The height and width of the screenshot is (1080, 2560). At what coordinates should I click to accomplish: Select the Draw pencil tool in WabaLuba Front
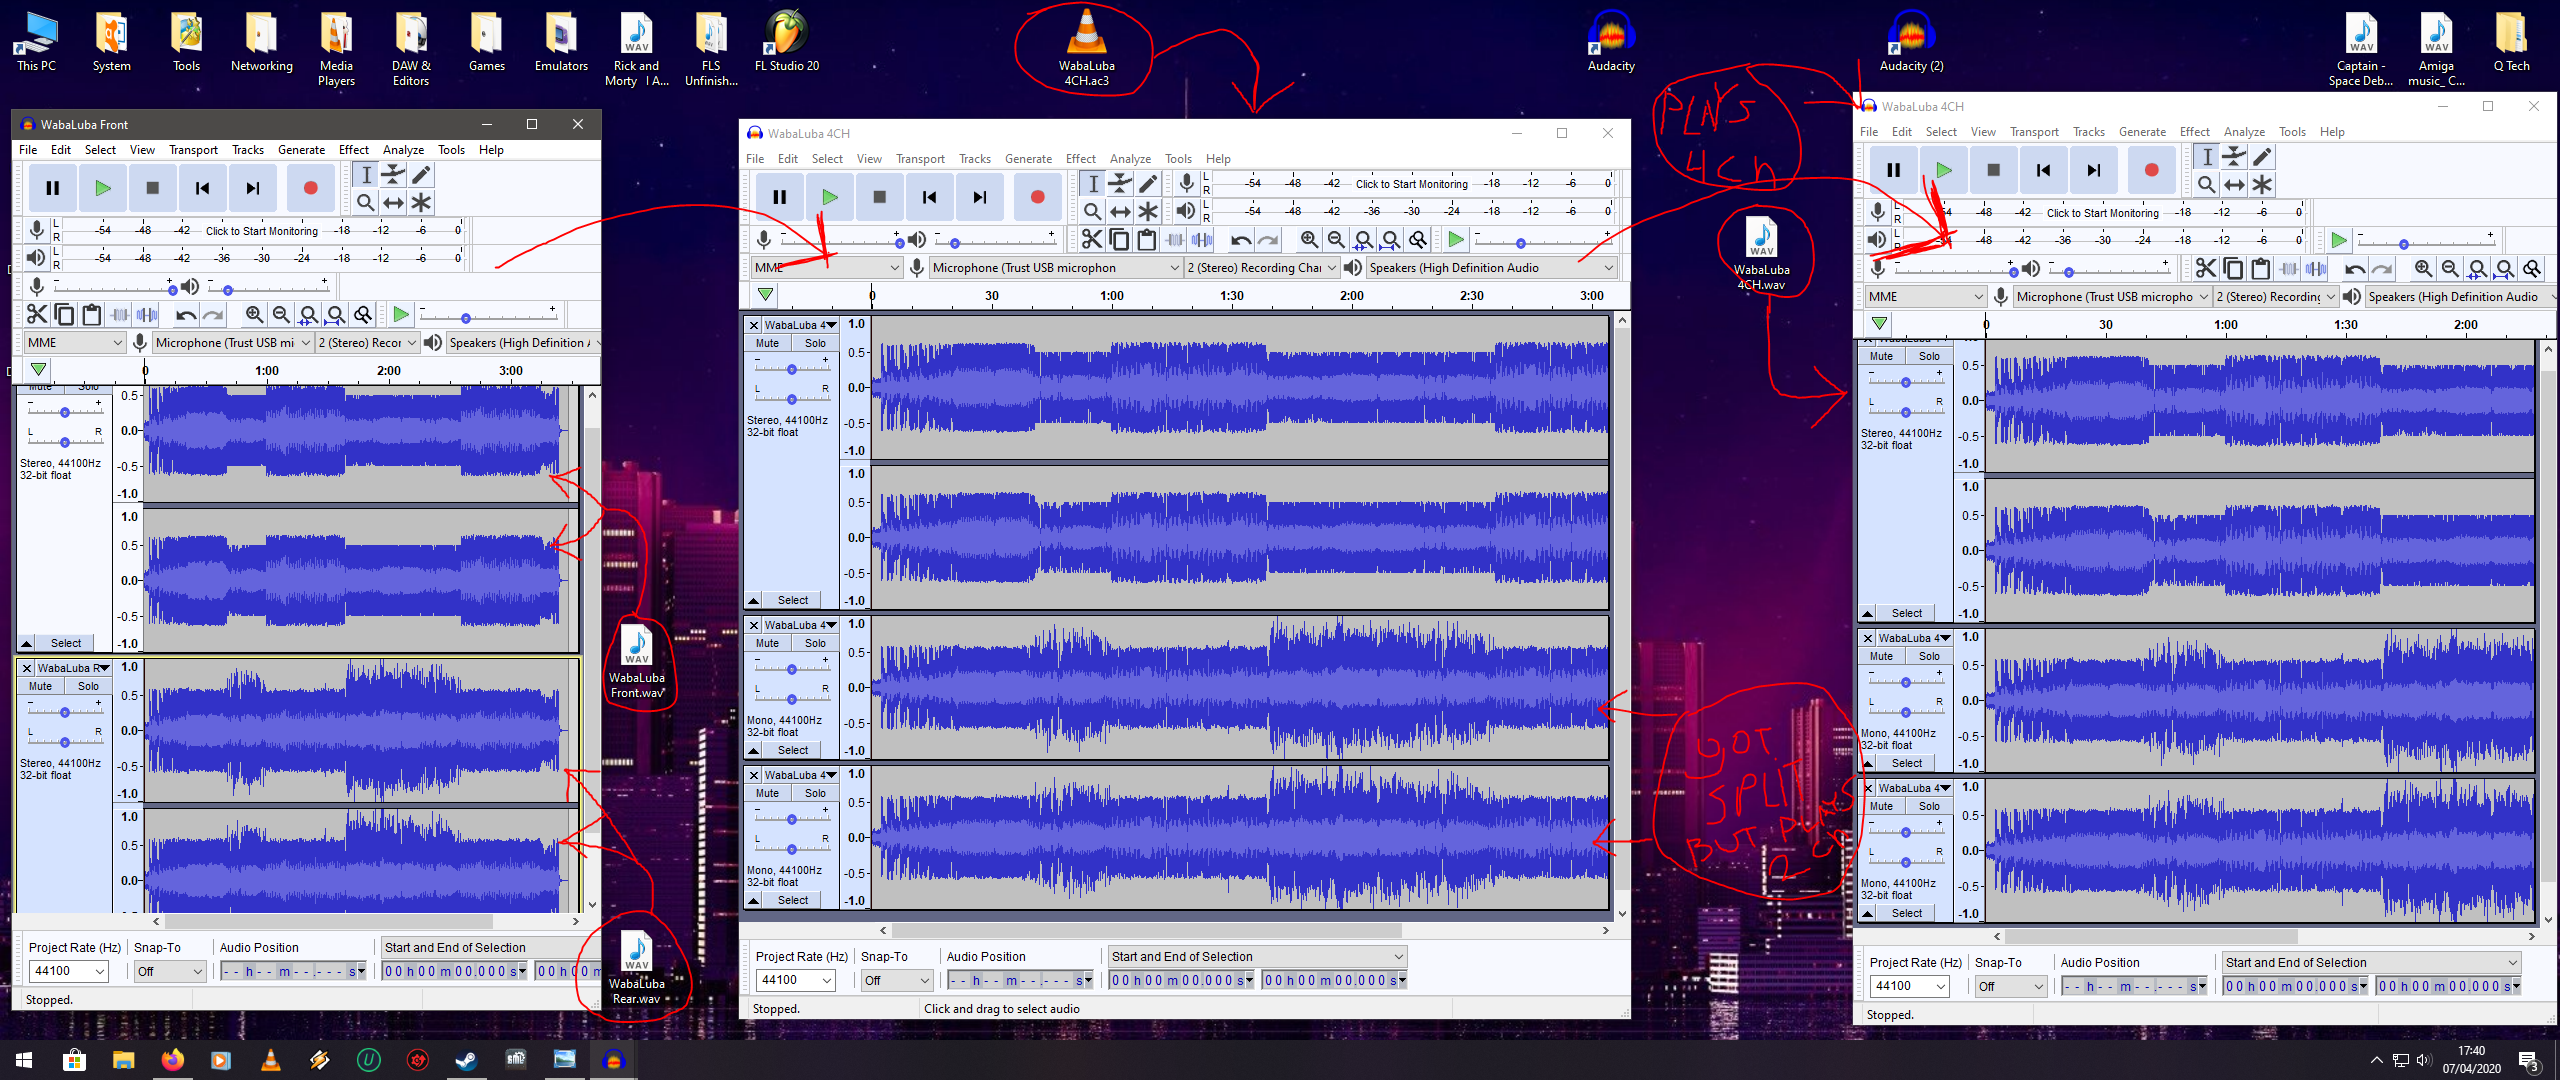click(x=421, y=175)
